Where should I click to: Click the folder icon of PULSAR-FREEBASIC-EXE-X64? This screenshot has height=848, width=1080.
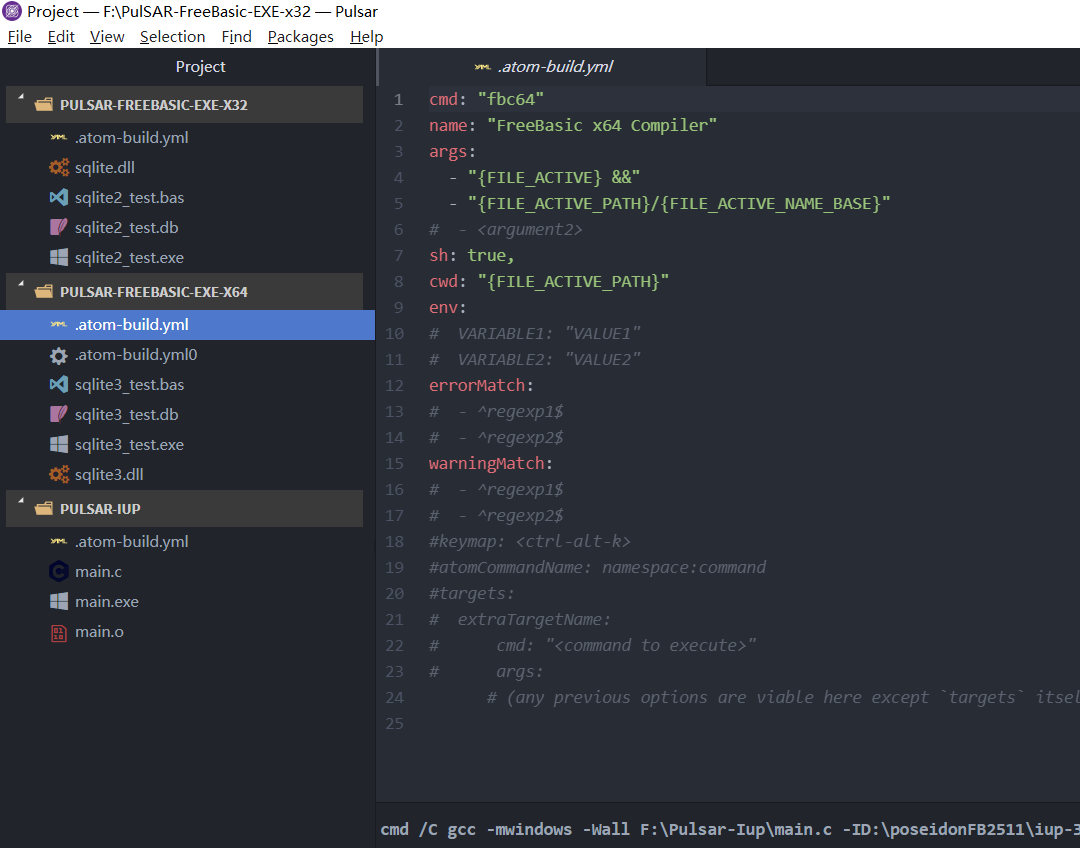tap(43, 292)
